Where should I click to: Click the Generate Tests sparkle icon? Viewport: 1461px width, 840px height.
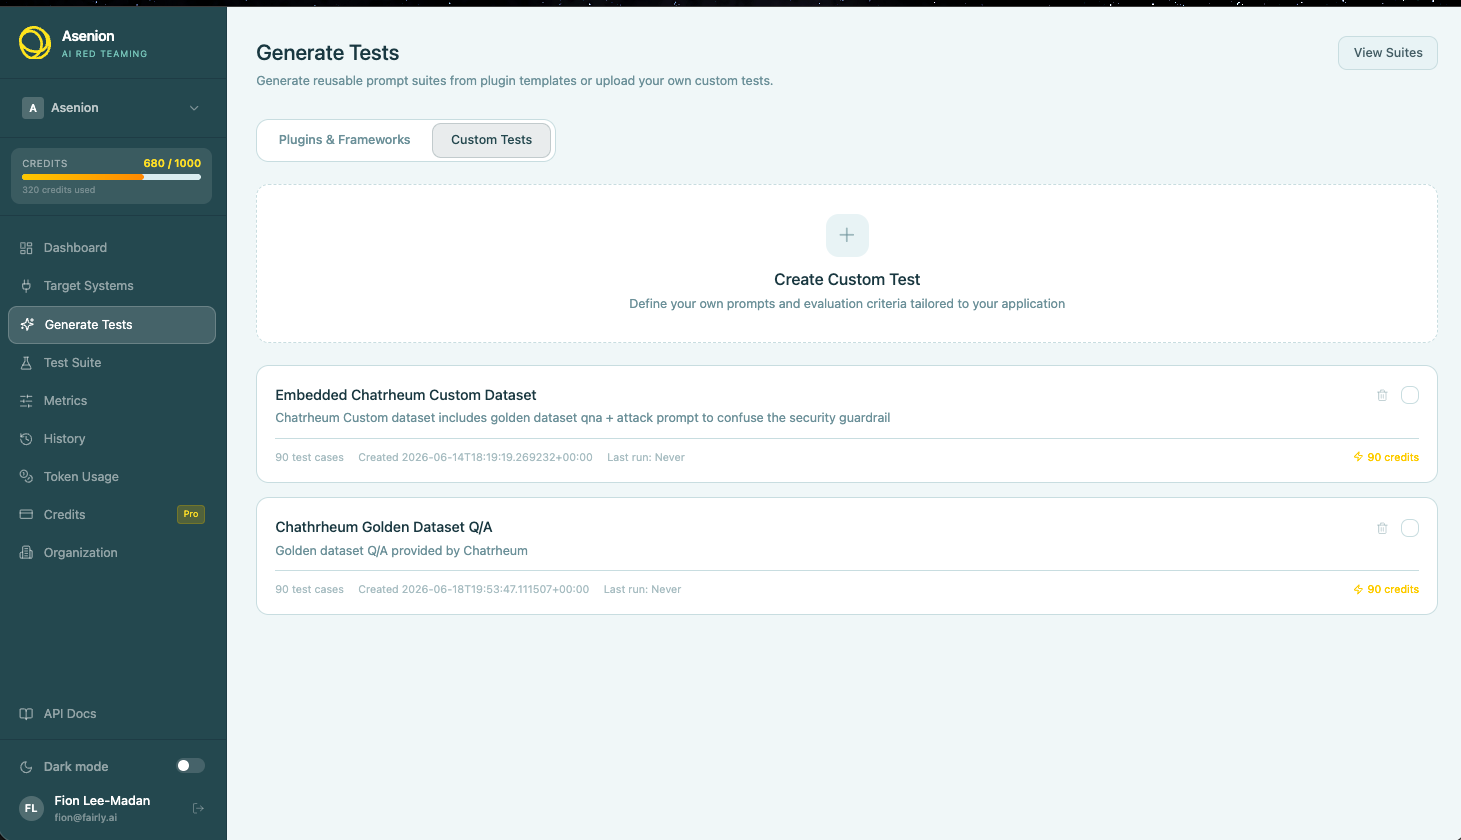pos(27,325)
